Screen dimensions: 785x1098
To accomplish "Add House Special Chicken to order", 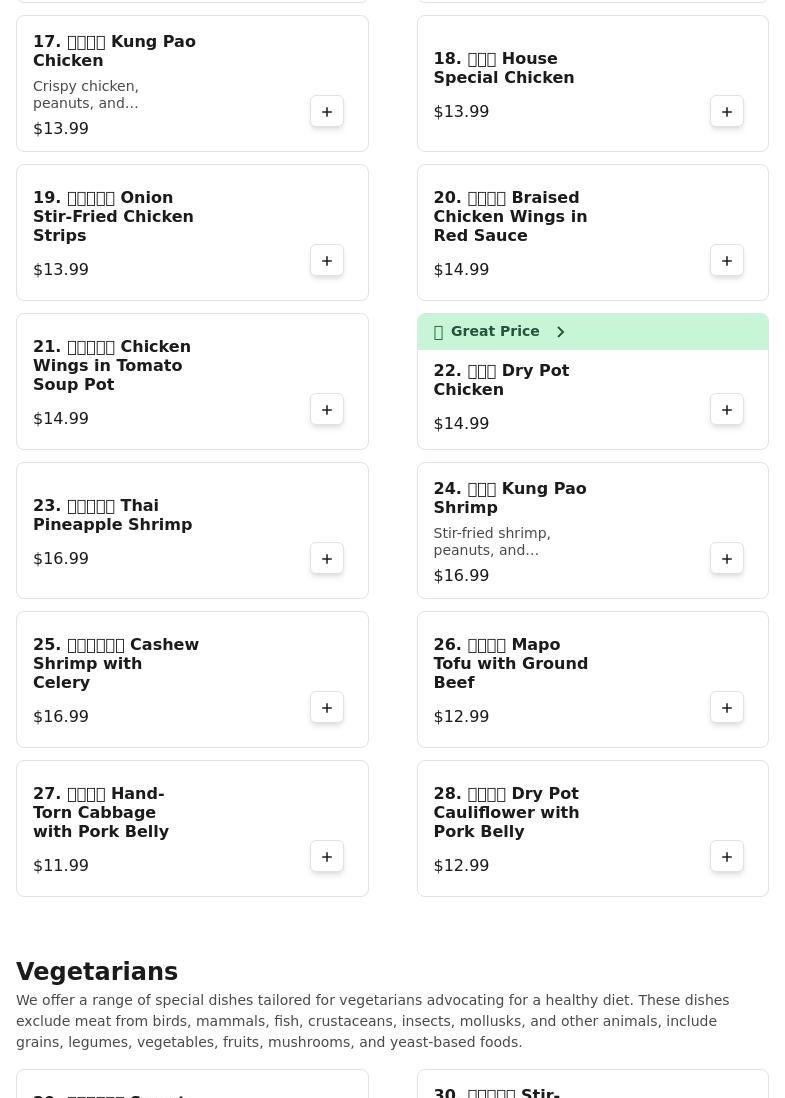I will point(727,112).
